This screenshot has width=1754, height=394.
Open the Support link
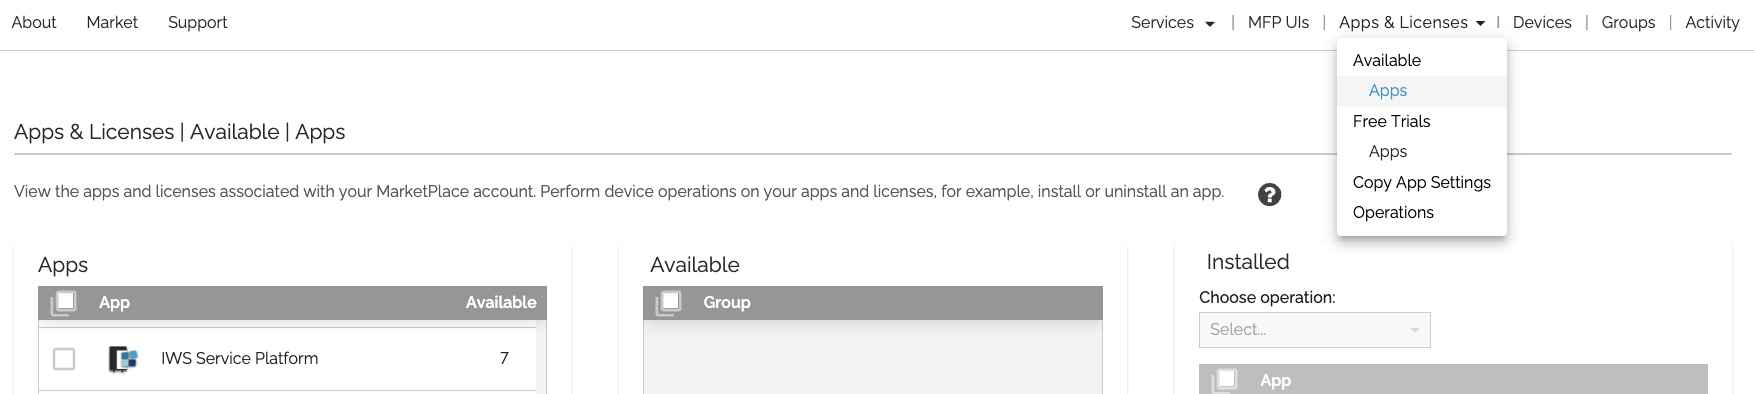[x=197, y=22]
